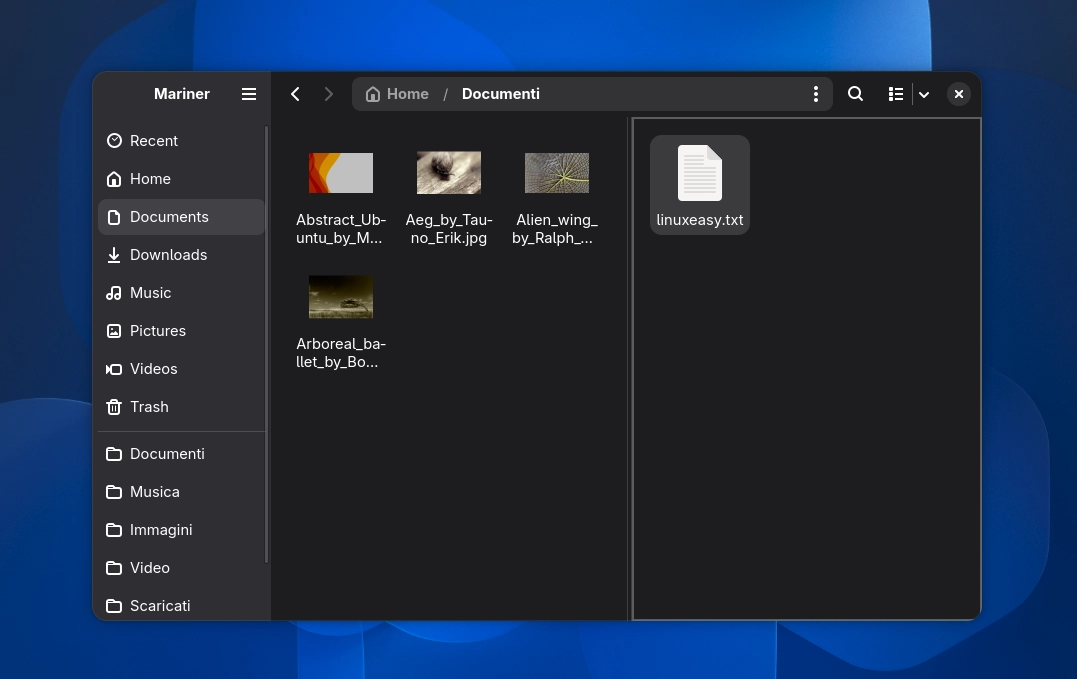Open Videos in the sidebar
This screenshot has width=1077, height=679.
click(181, 369)
